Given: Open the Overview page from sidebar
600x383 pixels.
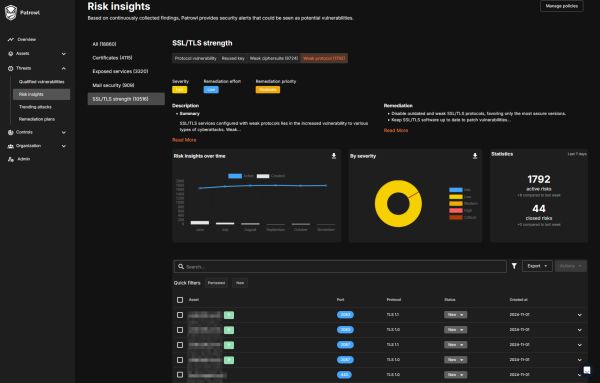Looking at the screenshot, I should pyautogui.click(x=26, y=39).
